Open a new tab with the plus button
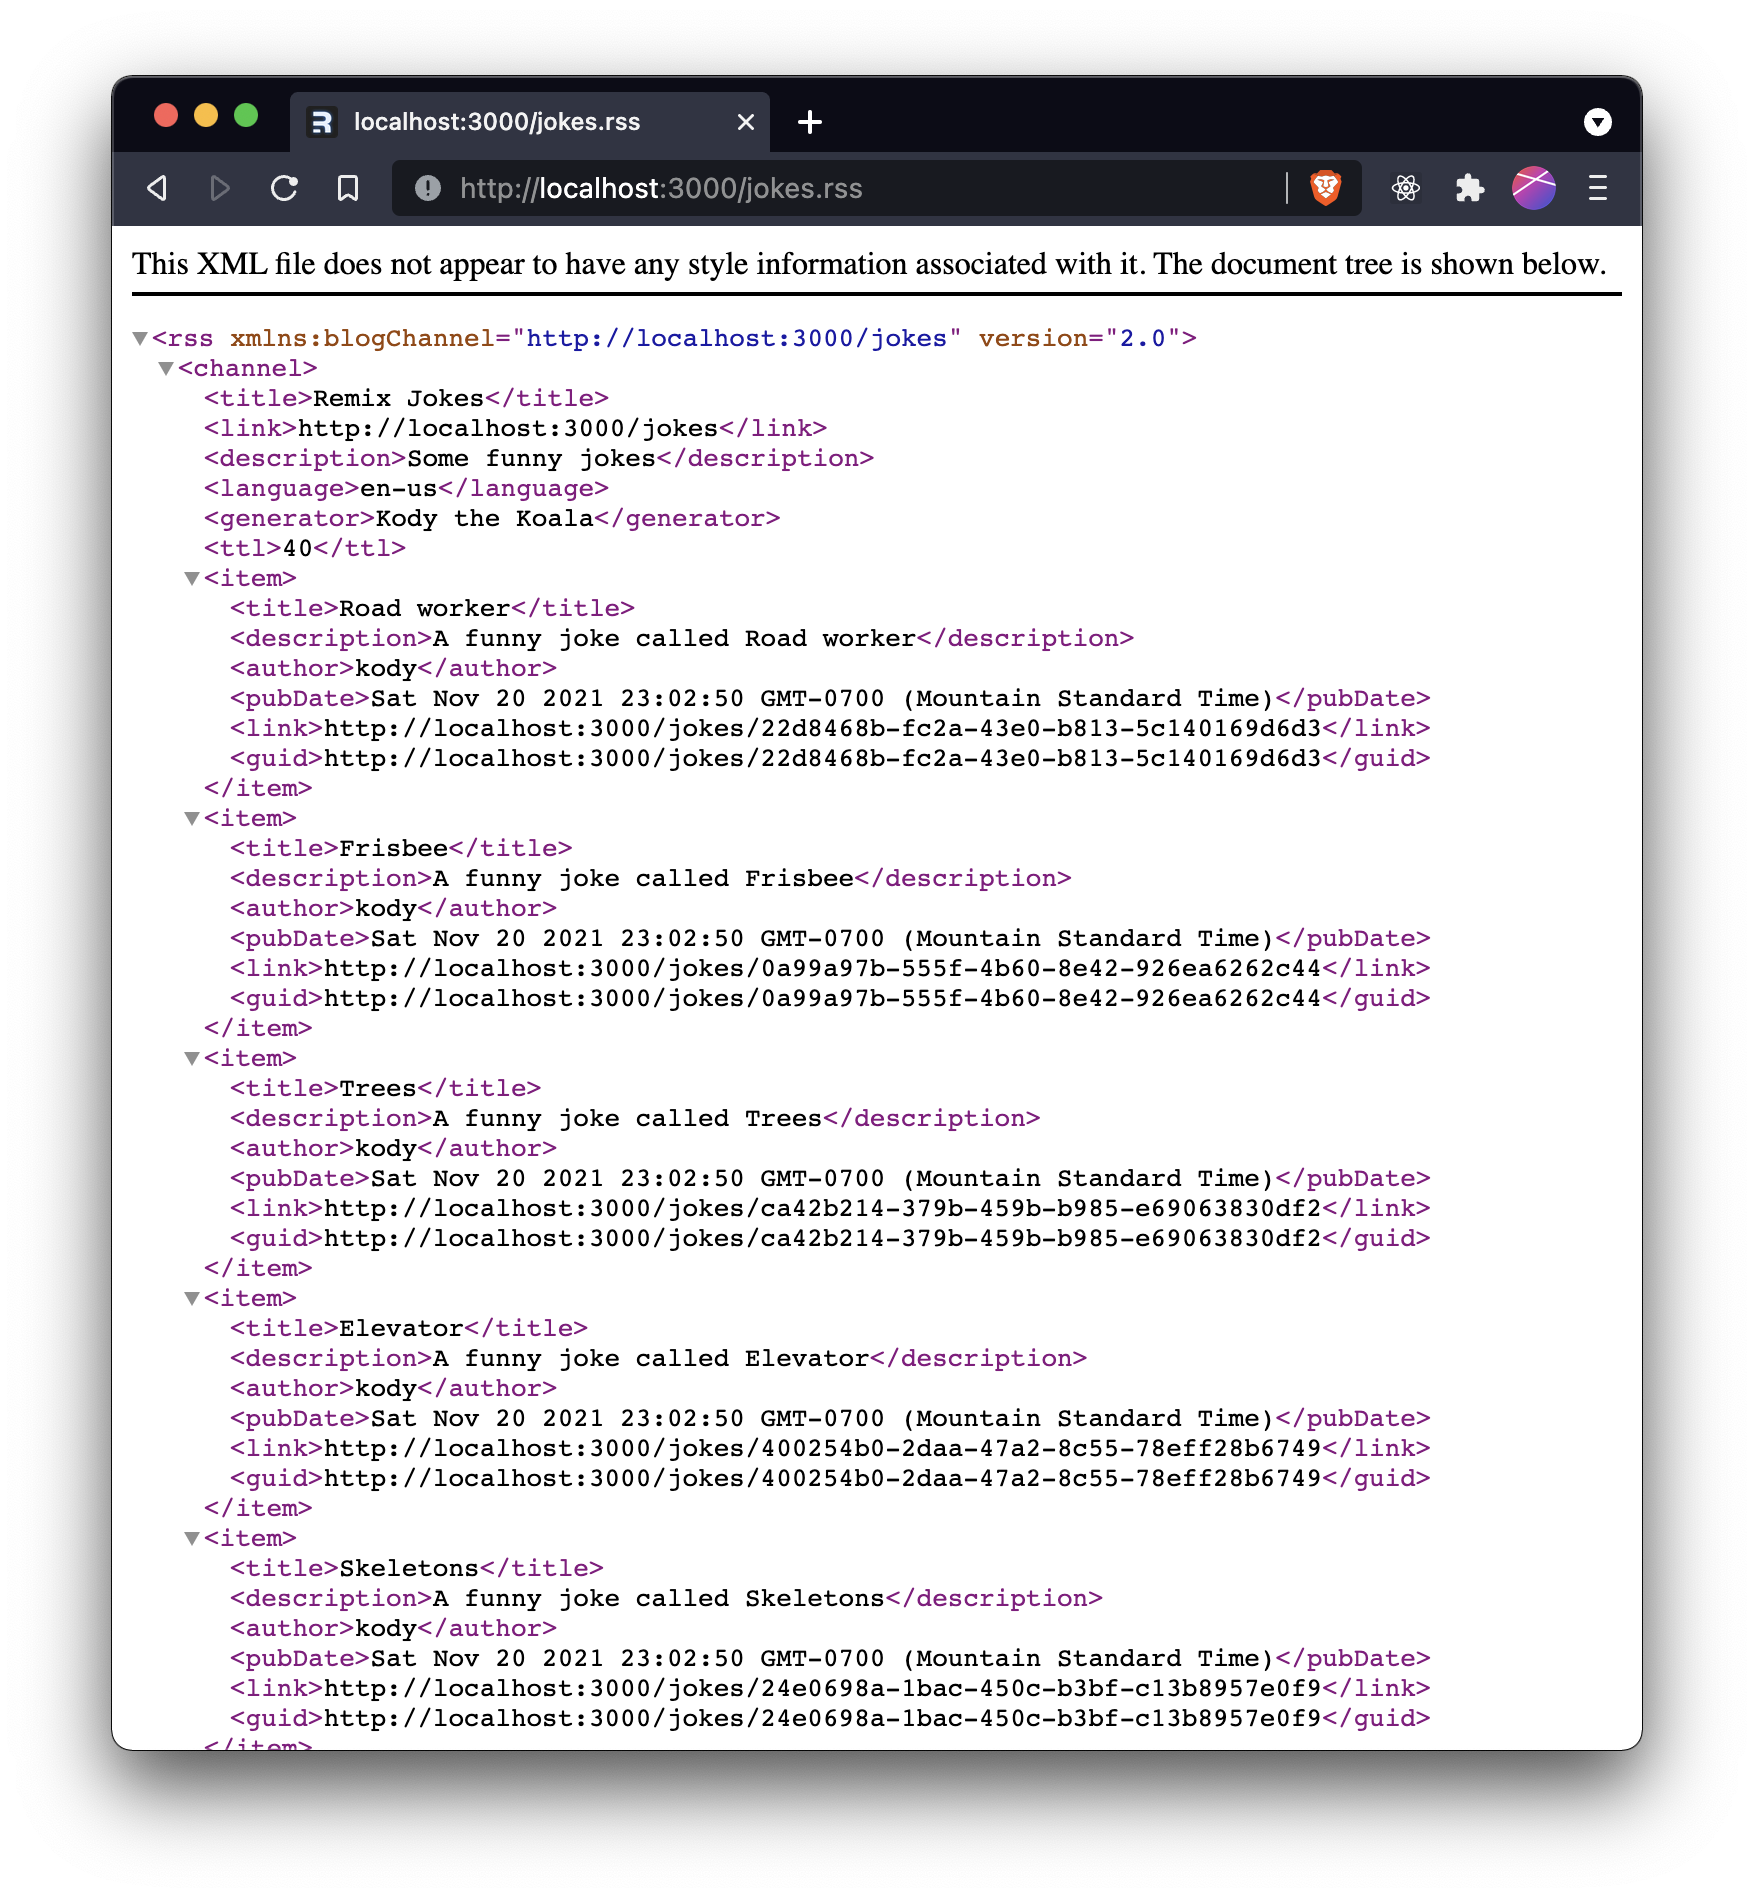Viewport: 1754px width, 1898px height. coord(810,122)
